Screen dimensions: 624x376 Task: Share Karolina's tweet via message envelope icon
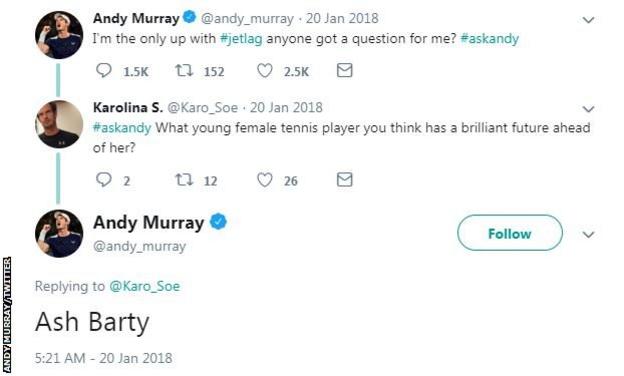(345, 179)
